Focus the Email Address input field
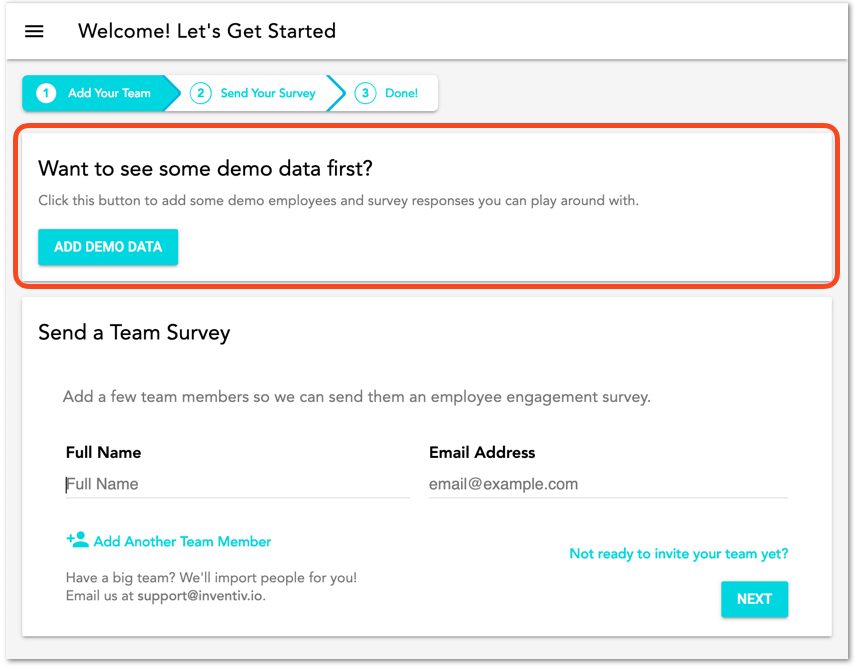 coord(608,484)
